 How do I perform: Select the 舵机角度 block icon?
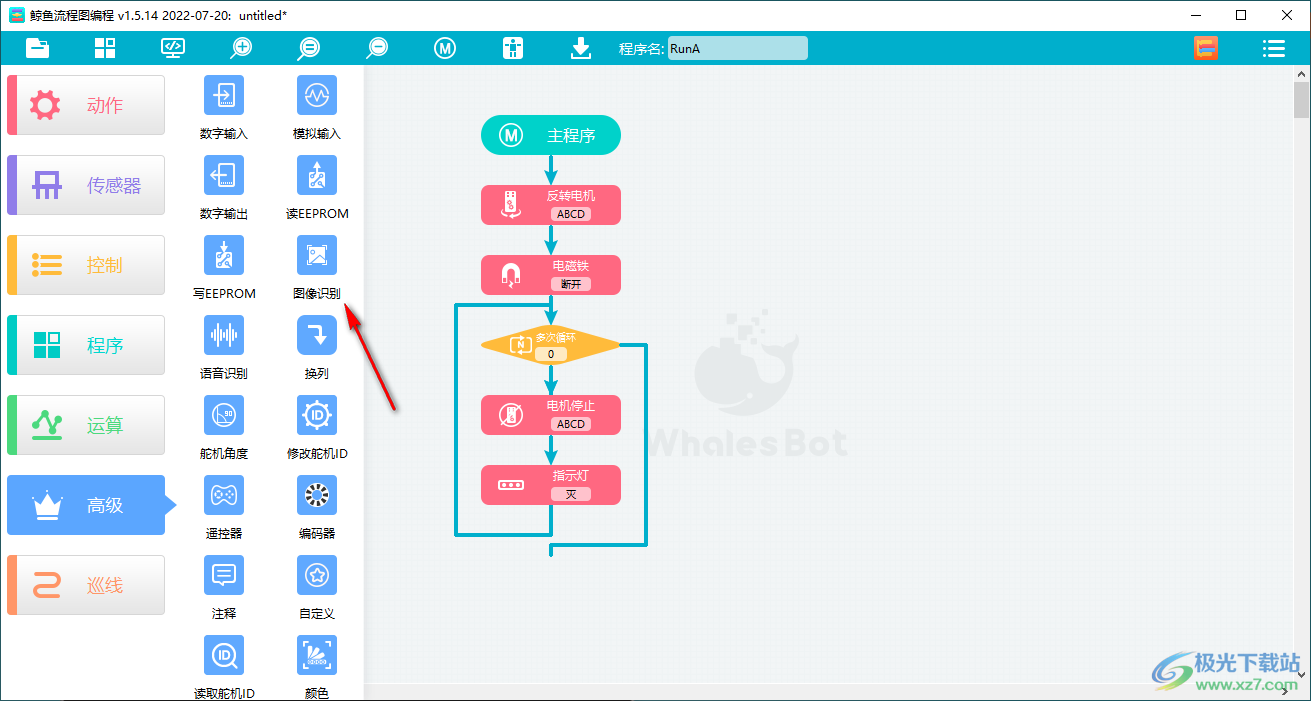[x=223, y=415]
